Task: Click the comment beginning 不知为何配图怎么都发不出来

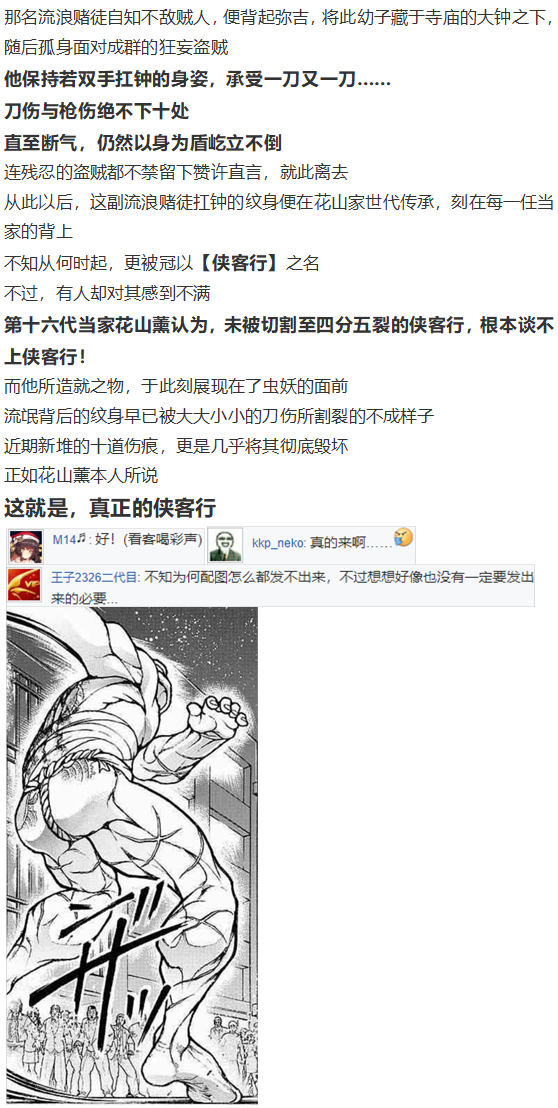Action: click(292, 587)
